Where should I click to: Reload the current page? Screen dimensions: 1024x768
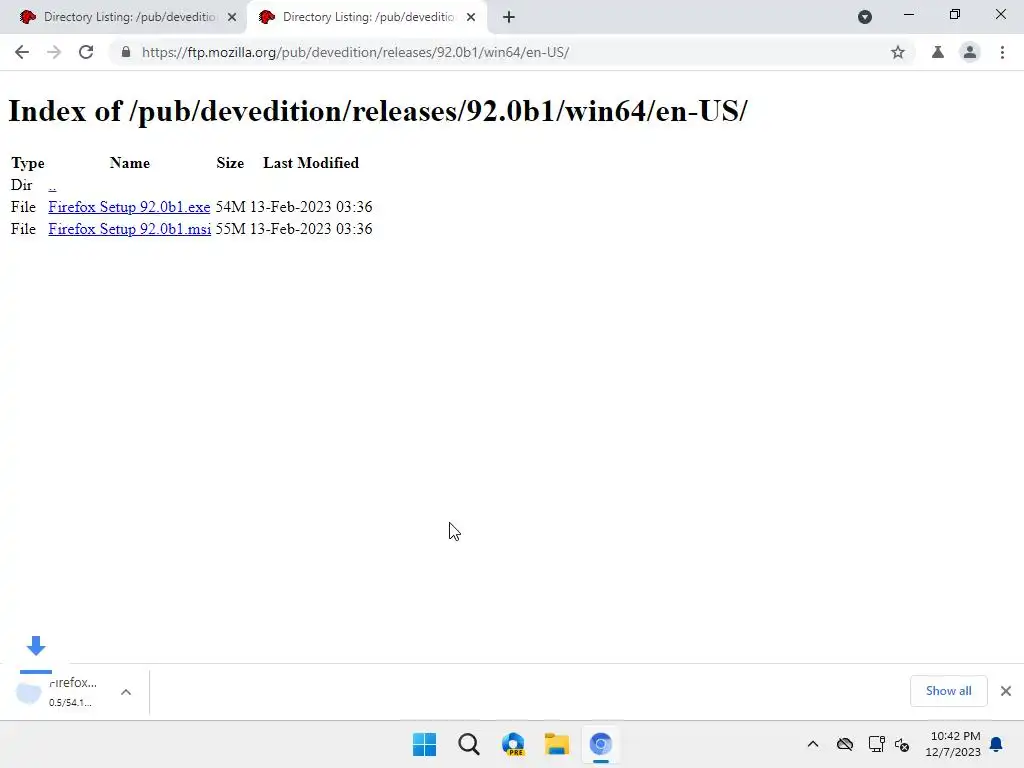[x=86, y=52]
